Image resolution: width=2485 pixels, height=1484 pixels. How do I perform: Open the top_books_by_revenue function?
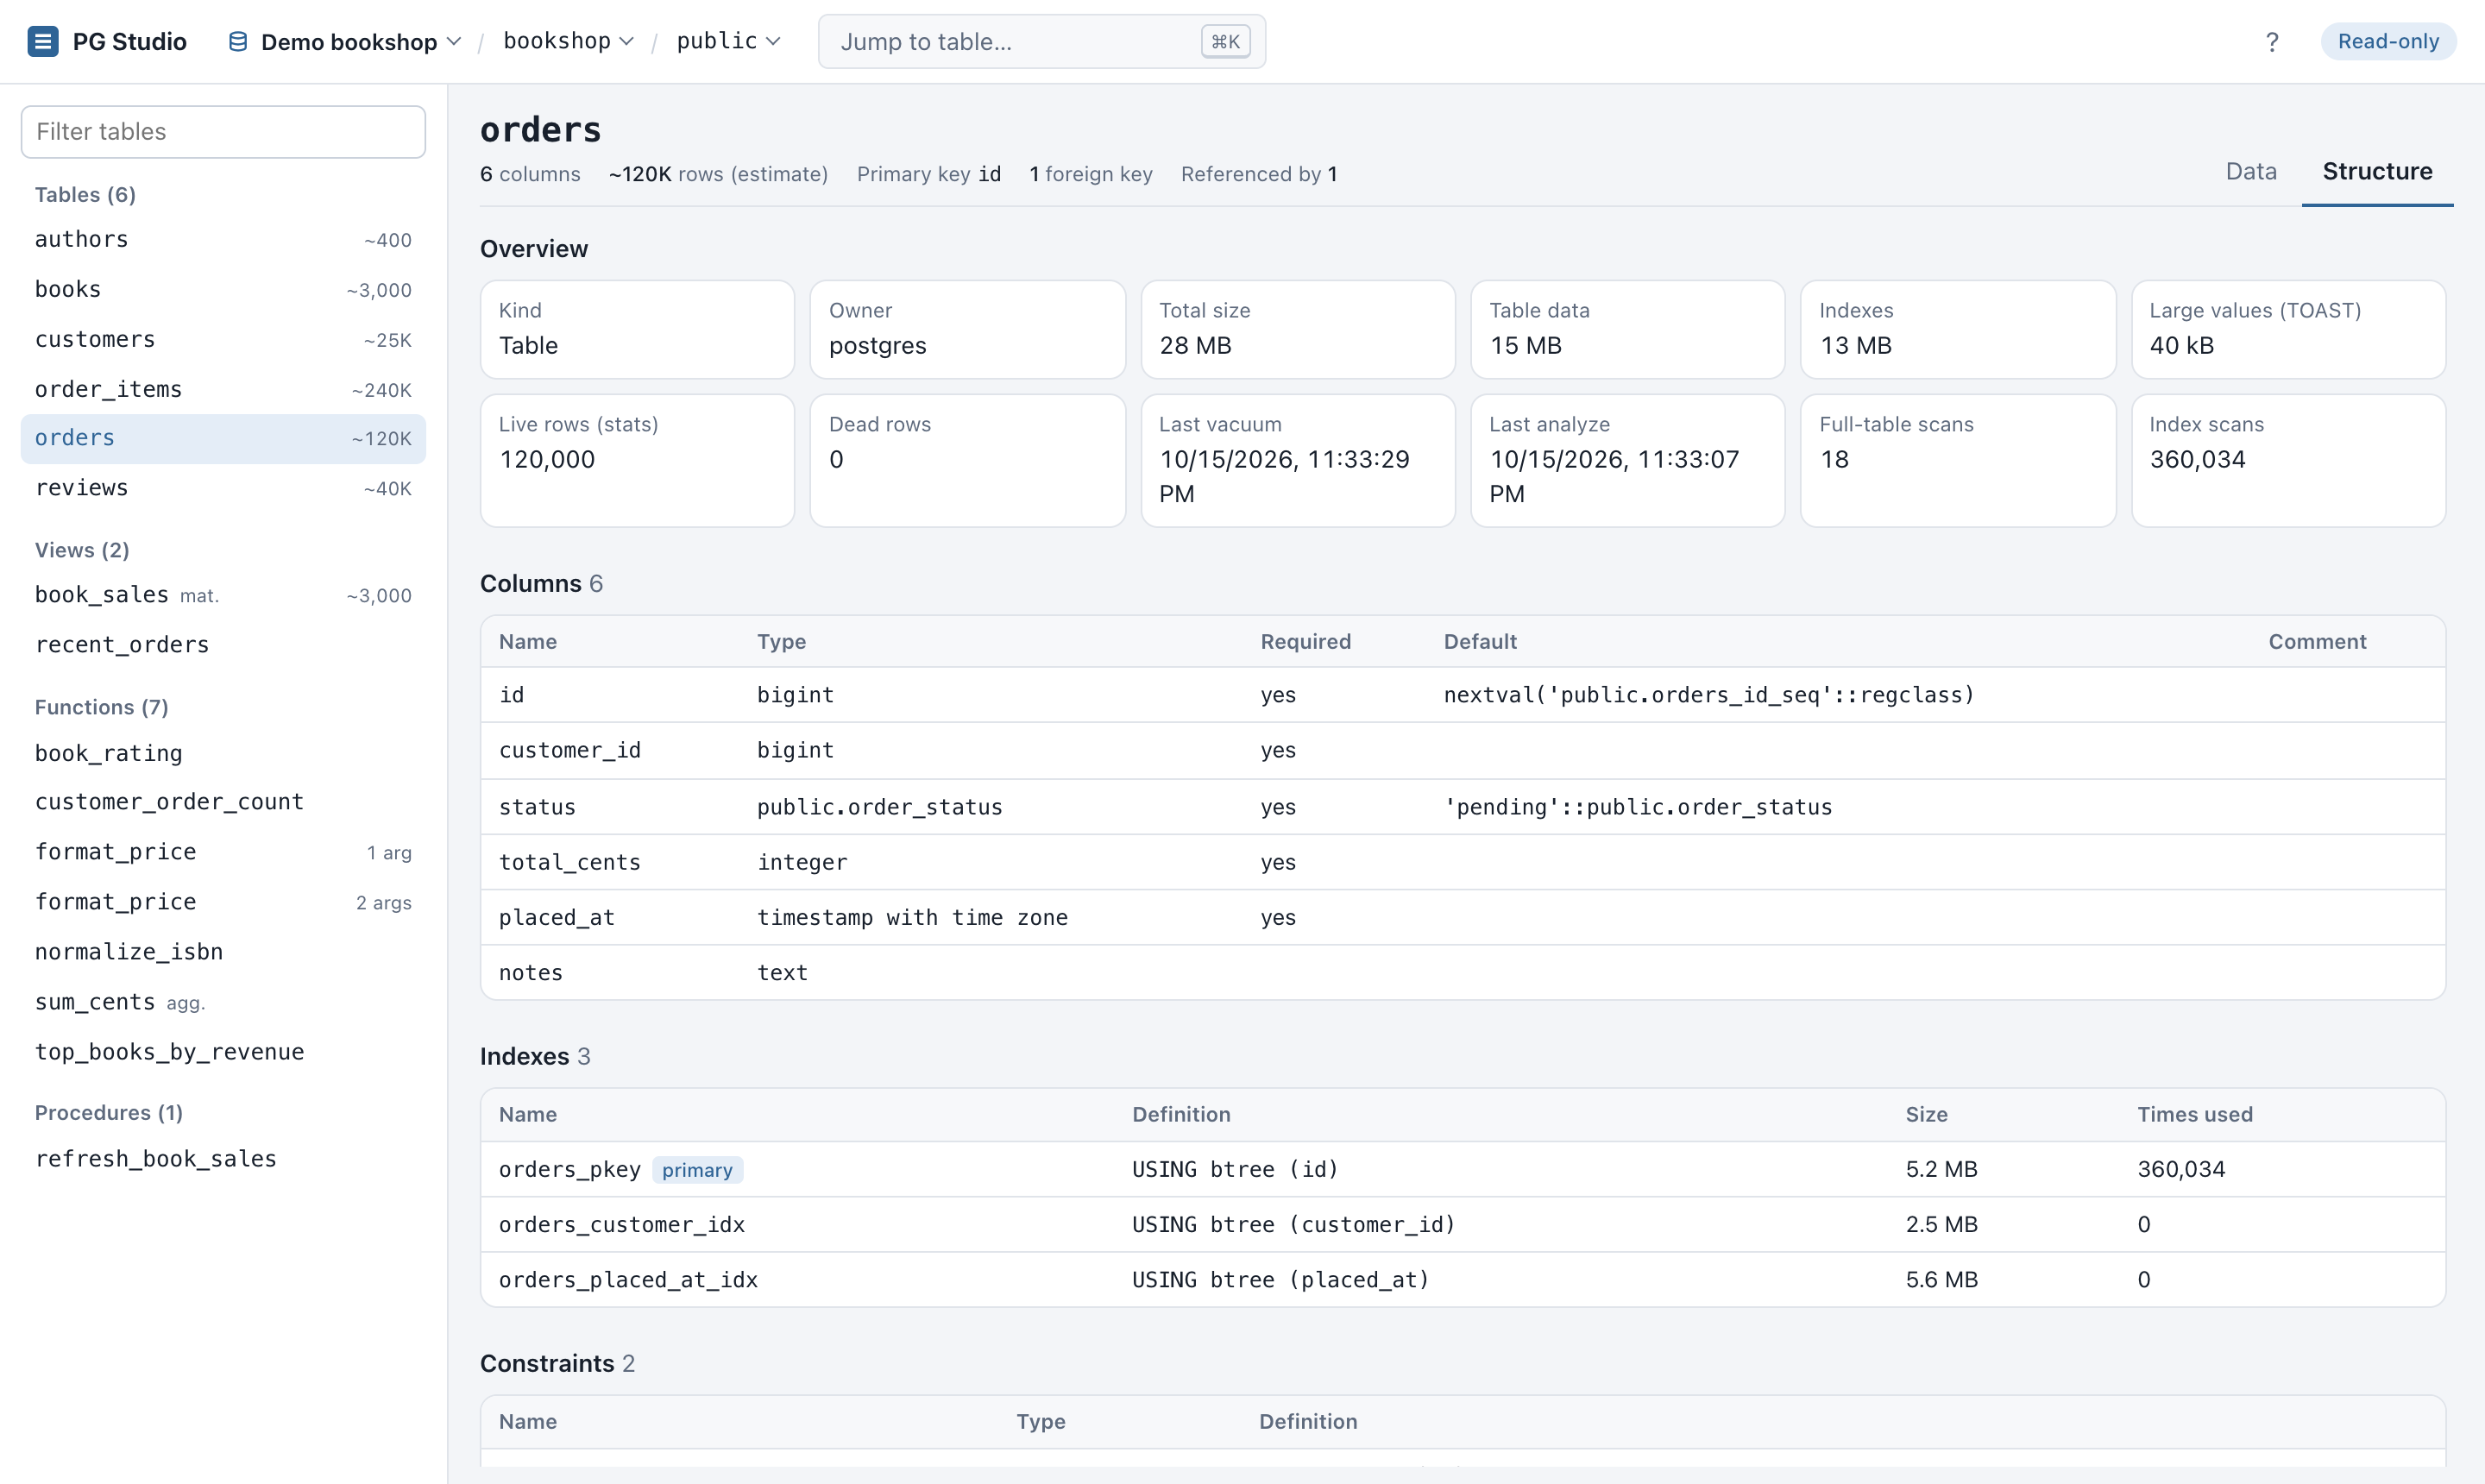tap(223, 1053)
